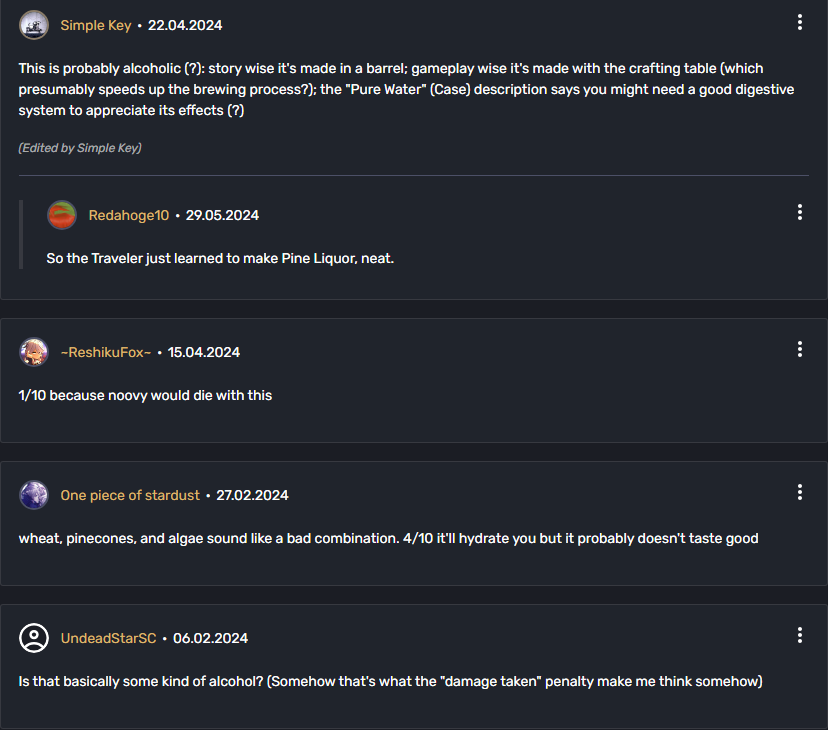Viewport: 828px width, 730px height.
Task: Open kebab menu for stardust's comment
Action: coord(799,492)
